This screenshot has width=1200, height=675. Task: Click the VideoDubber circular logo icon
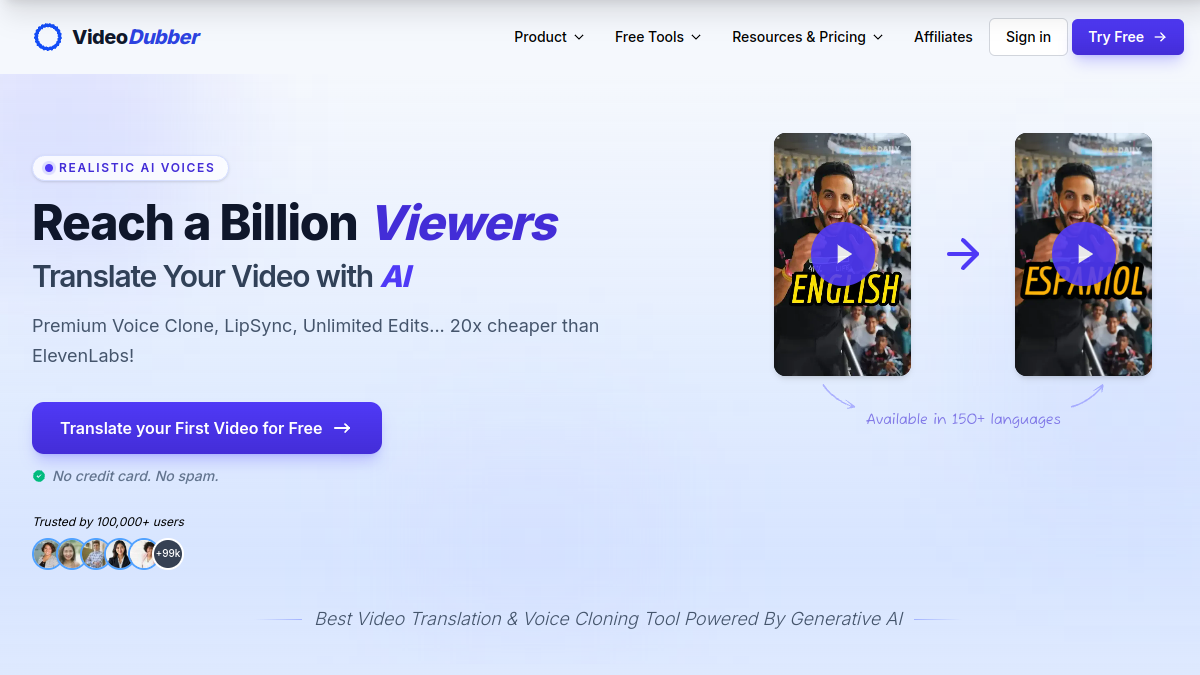[48, 37]
